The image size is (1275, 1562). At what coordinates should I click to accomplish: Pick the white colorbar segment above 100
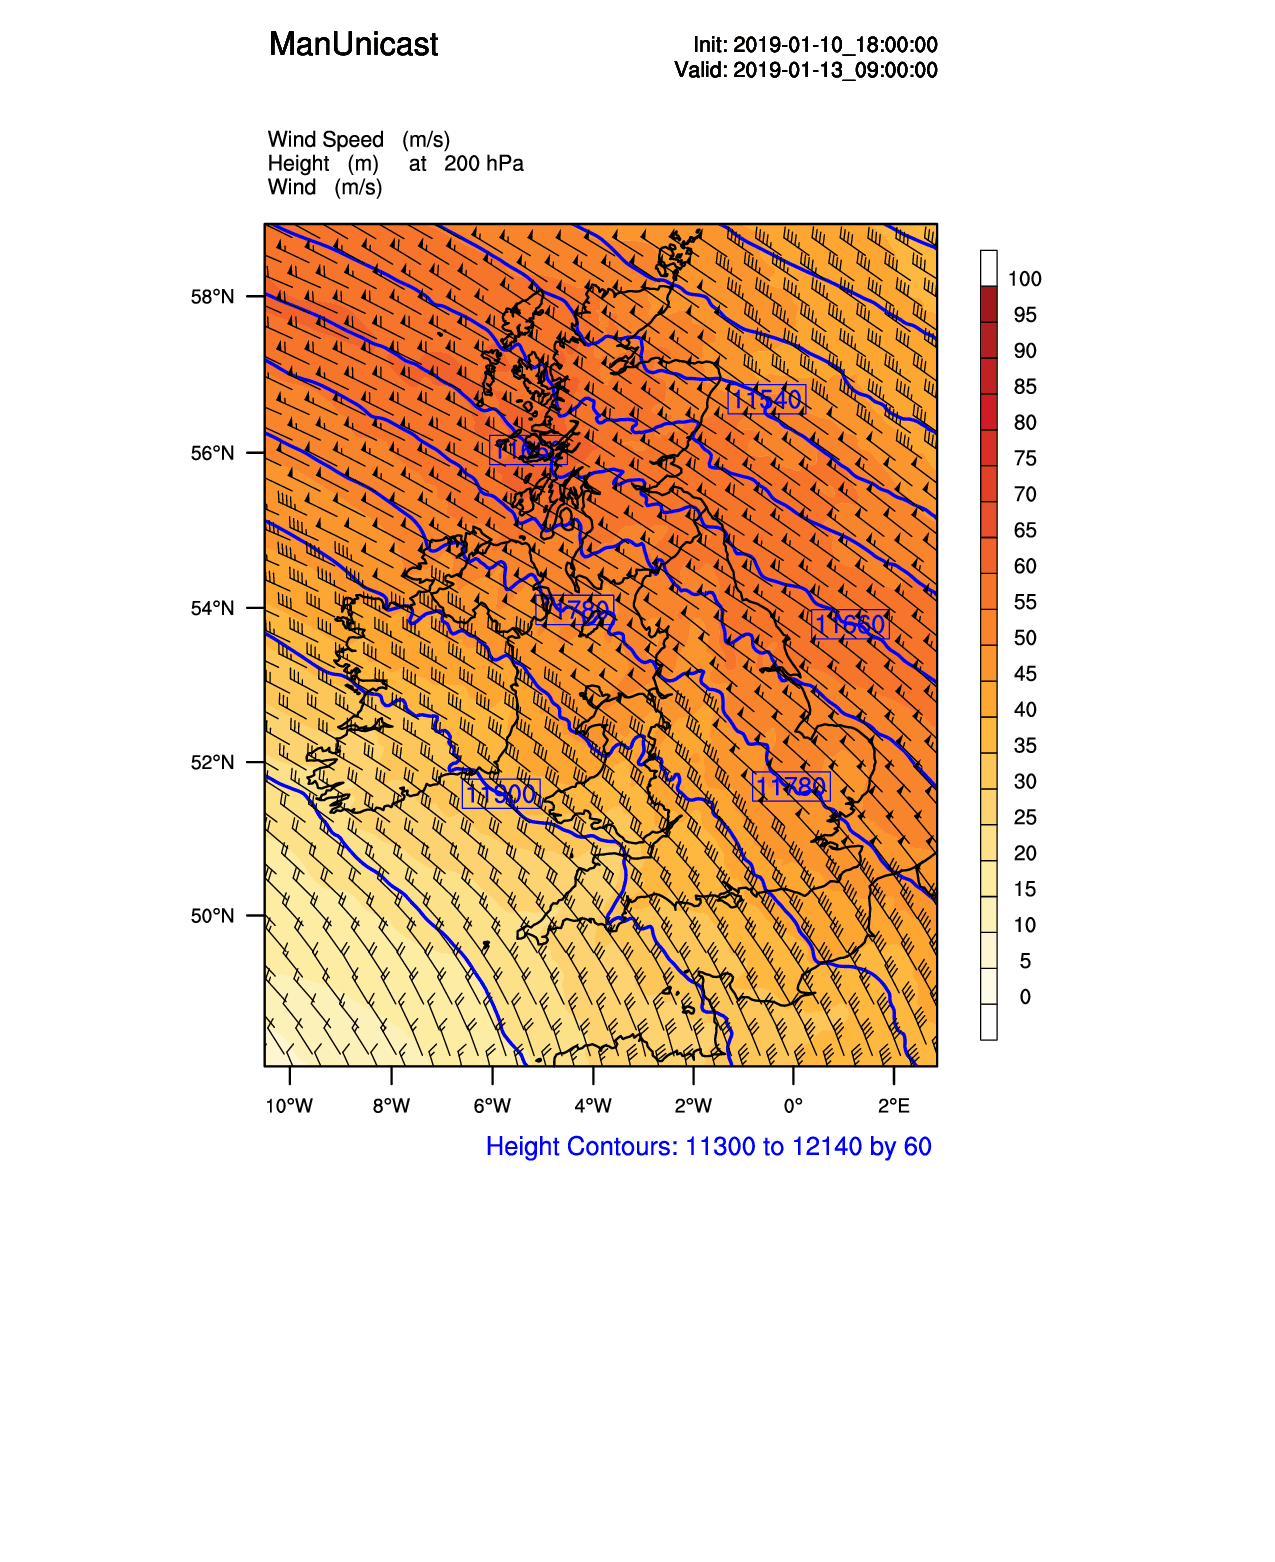[989, 268]
